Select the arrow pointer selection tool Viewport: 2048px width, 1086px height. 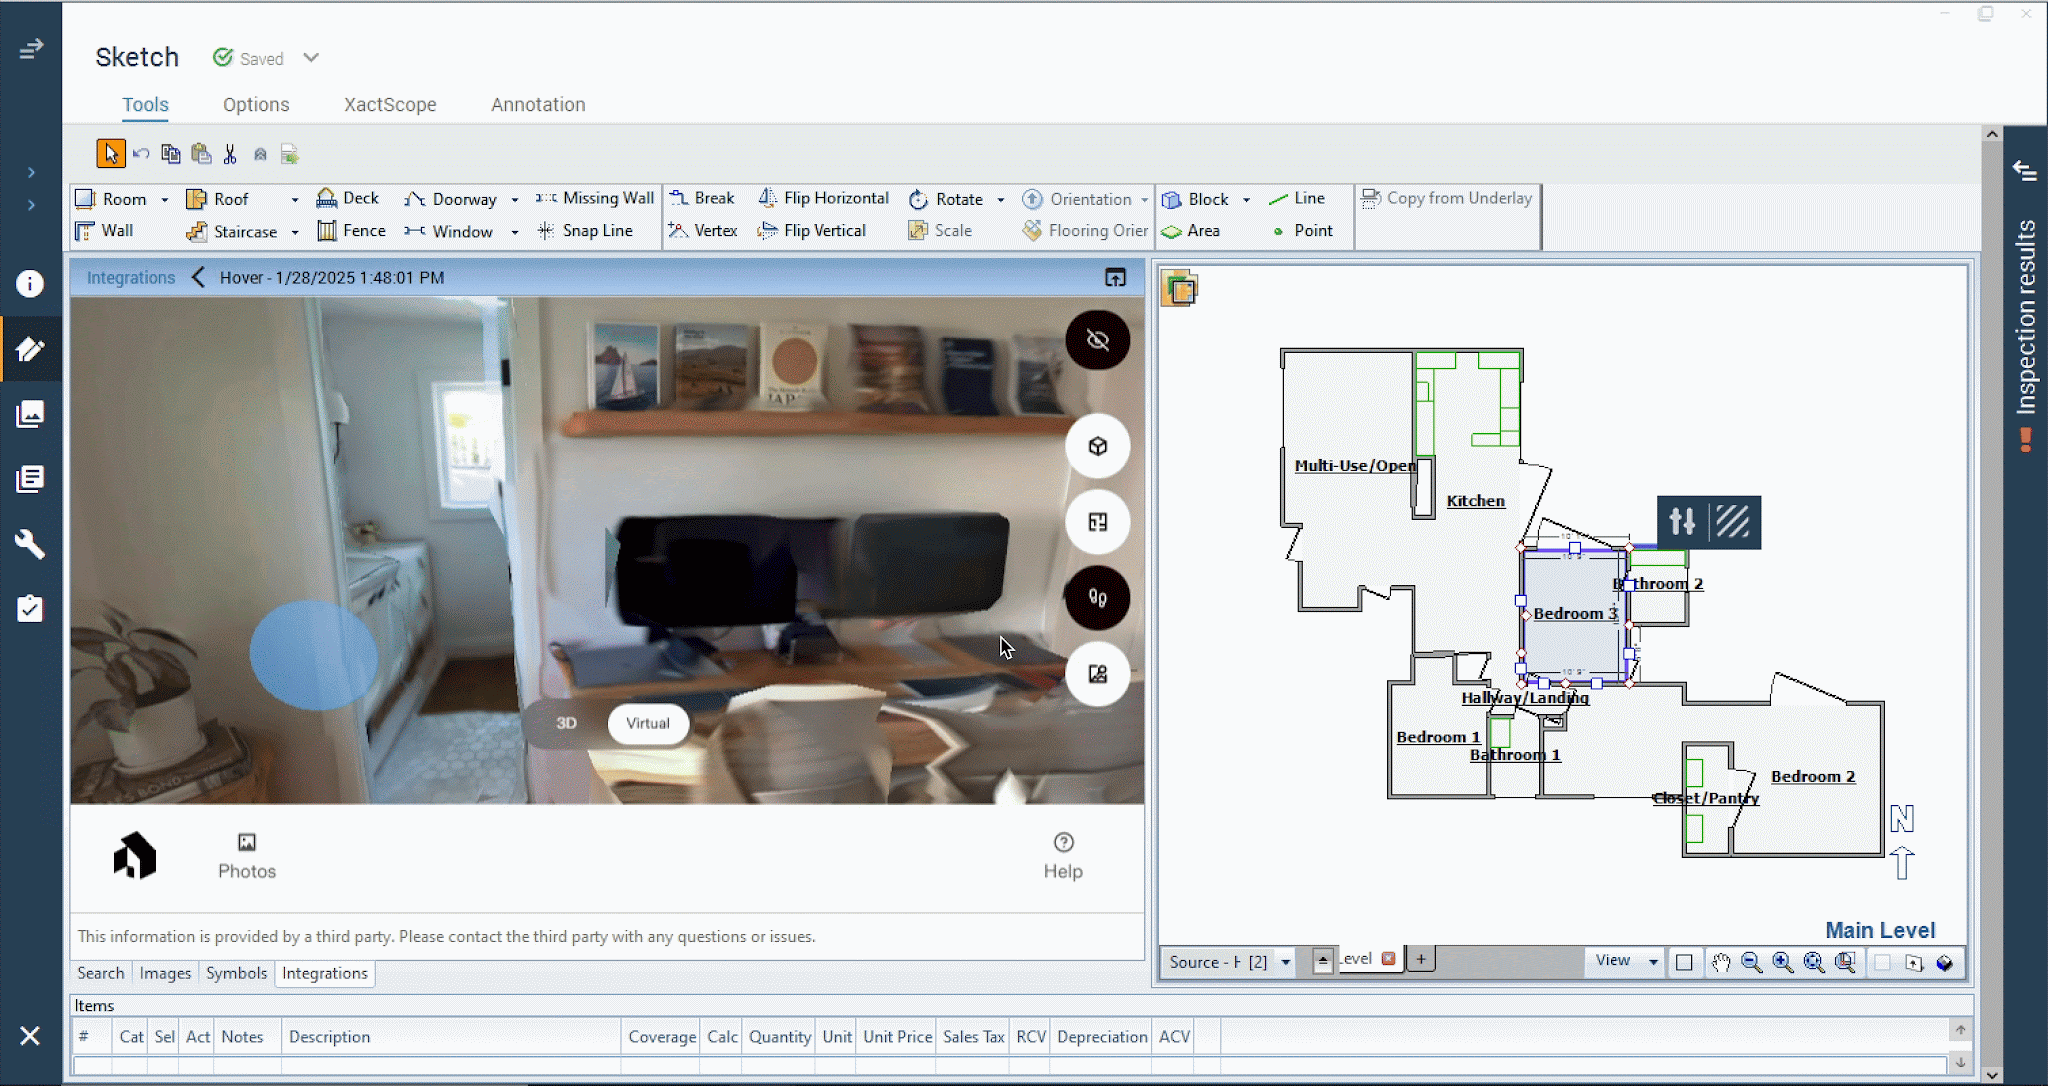(111, 154)
